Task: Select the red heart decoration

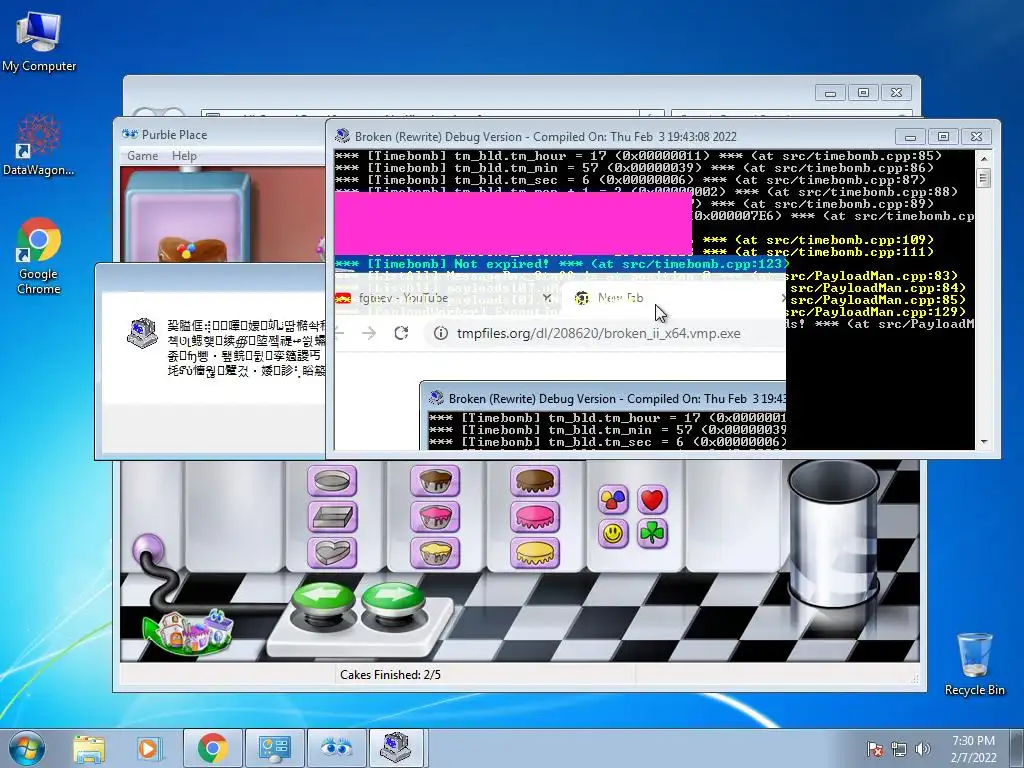Action: 652,500
